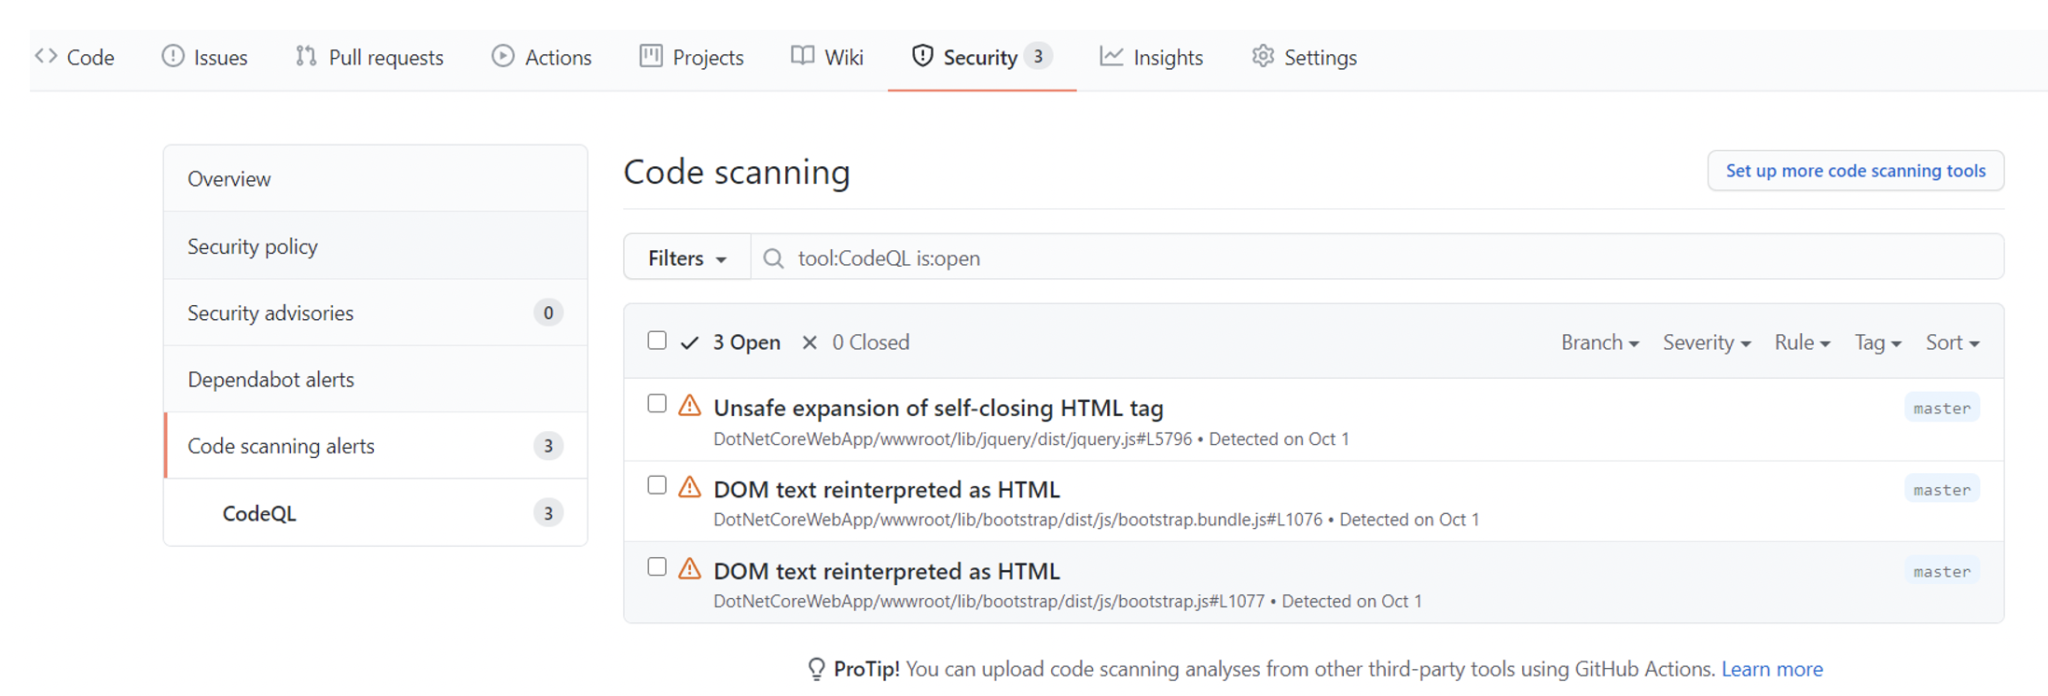Click the Actions play icon

[503, 56]
